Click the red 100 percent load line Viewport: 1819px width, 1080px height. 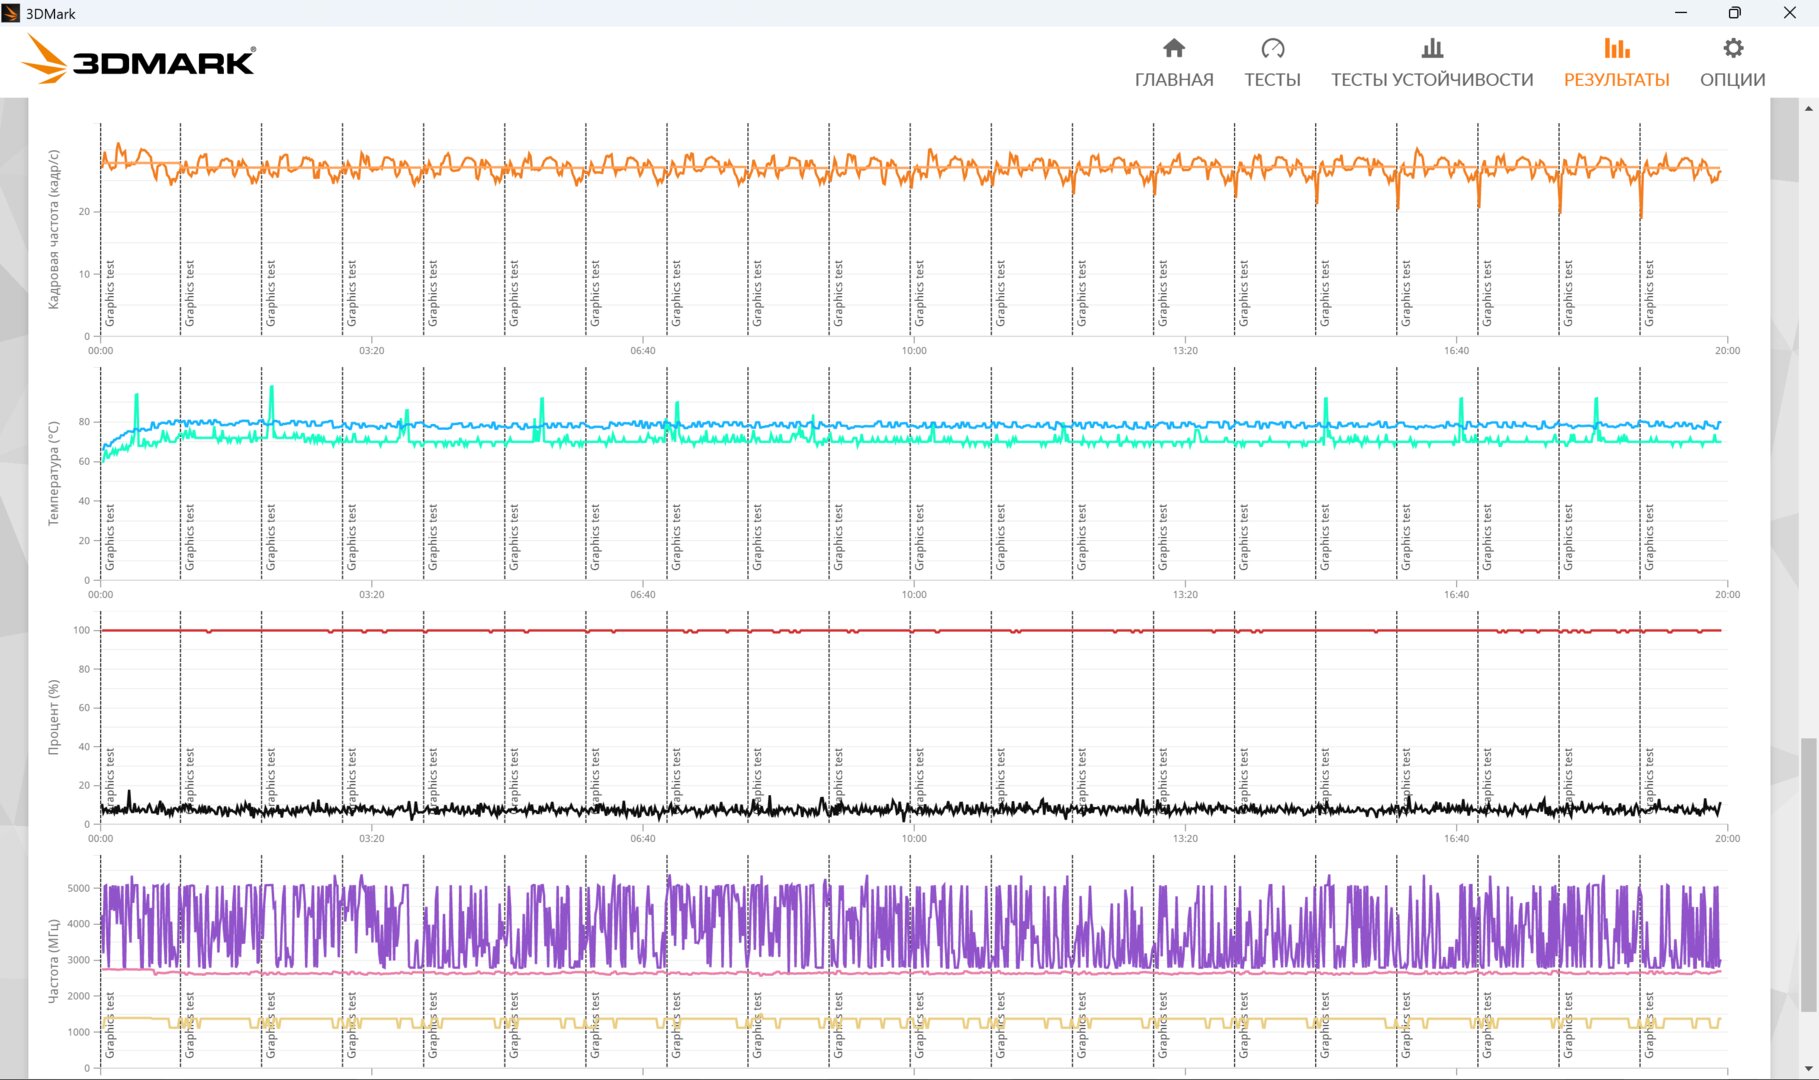[910, 630]
